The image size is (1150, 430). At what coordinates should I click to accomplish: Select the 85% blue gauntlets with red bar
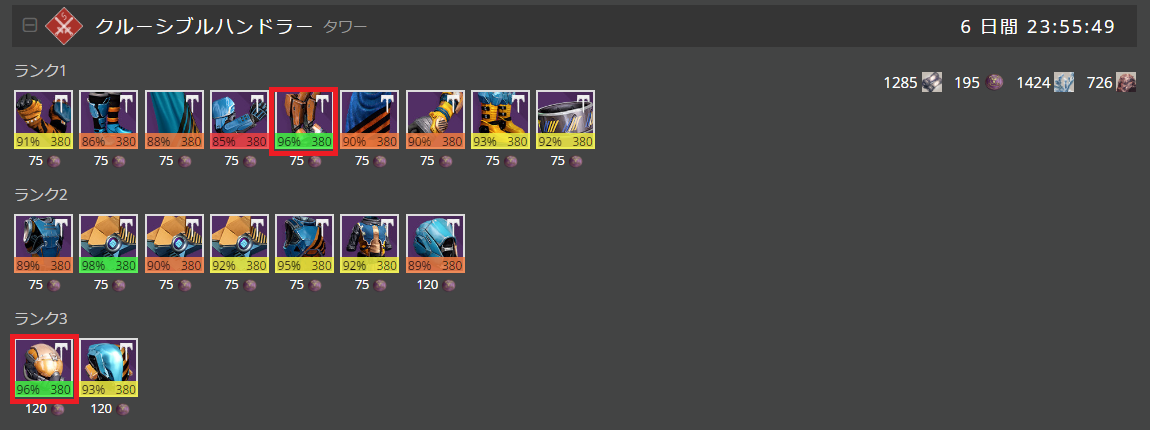click(239, 120)
